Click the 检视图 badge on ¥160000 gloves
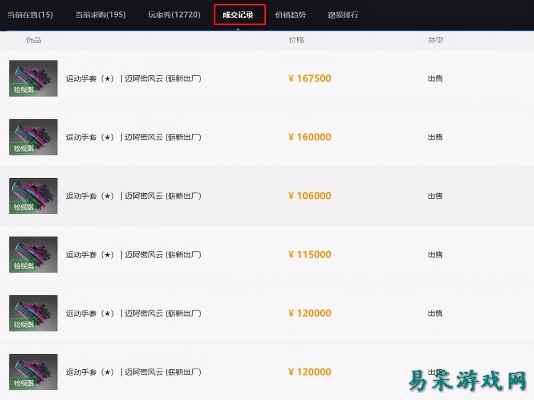Image resolution: width=534 pixels, height=400 pixels. coord(23,148)
